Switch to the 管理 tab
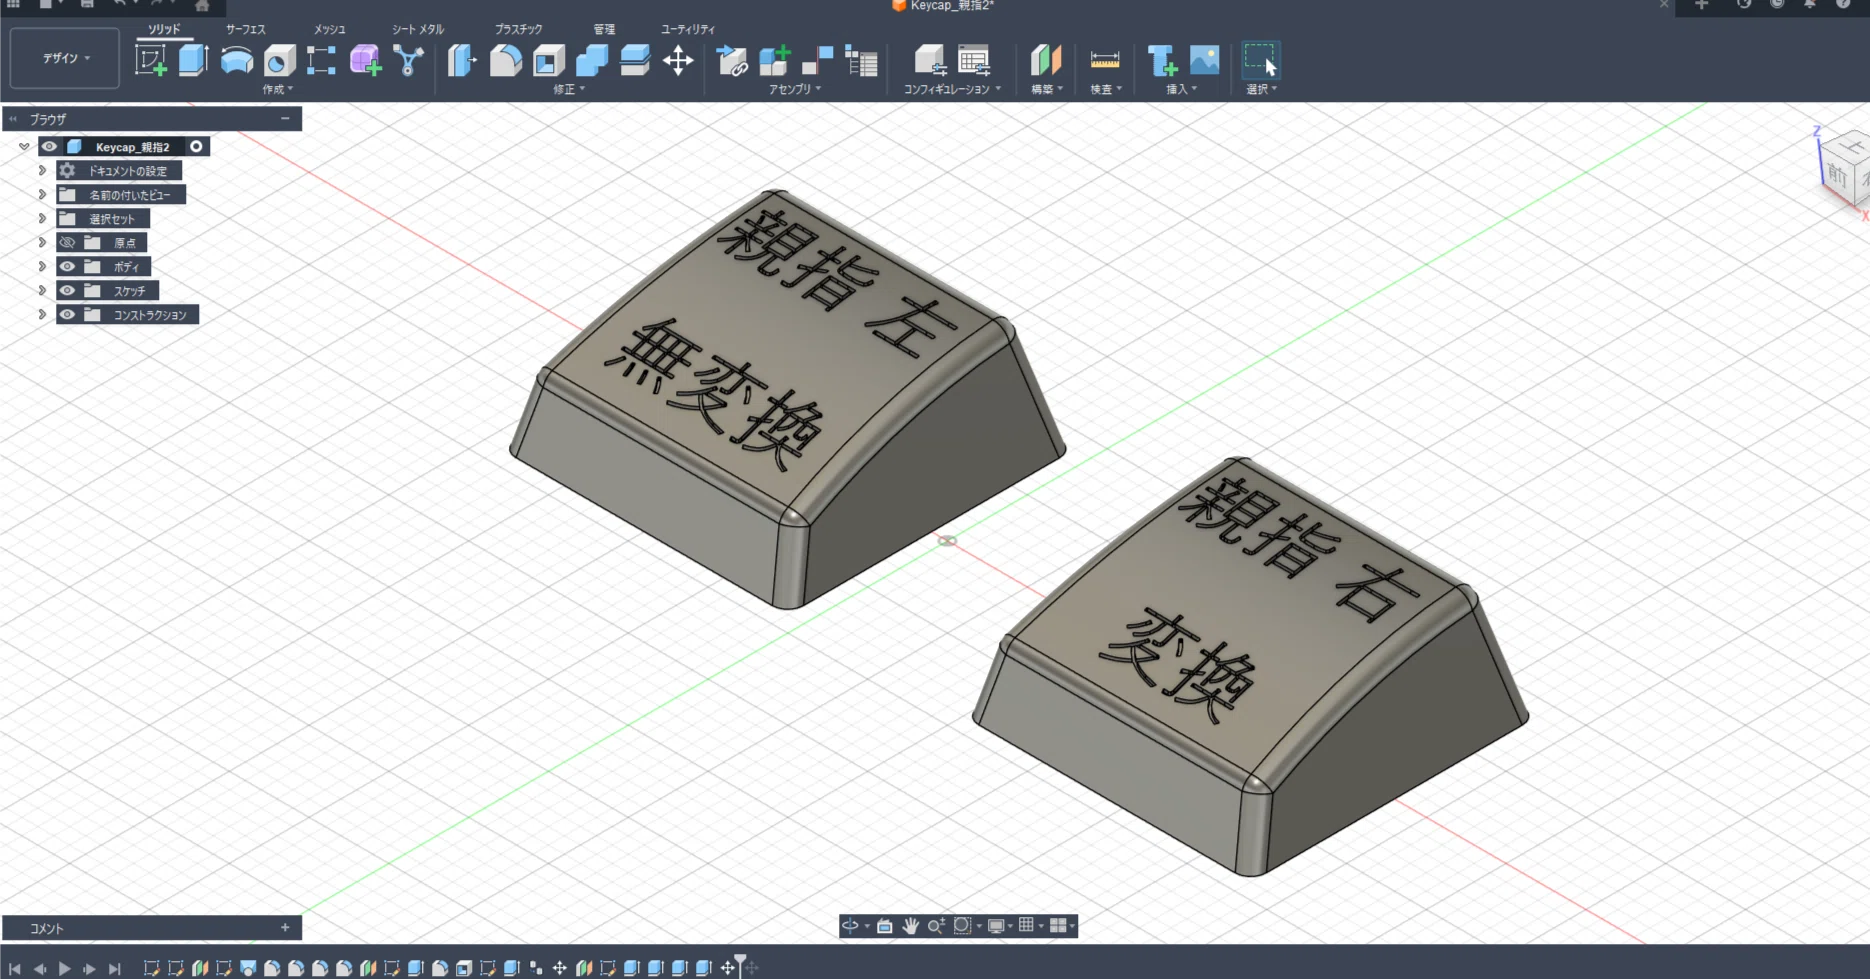Screen dimensions: 1870x979 pyautogui.click(x=604, y=29)
